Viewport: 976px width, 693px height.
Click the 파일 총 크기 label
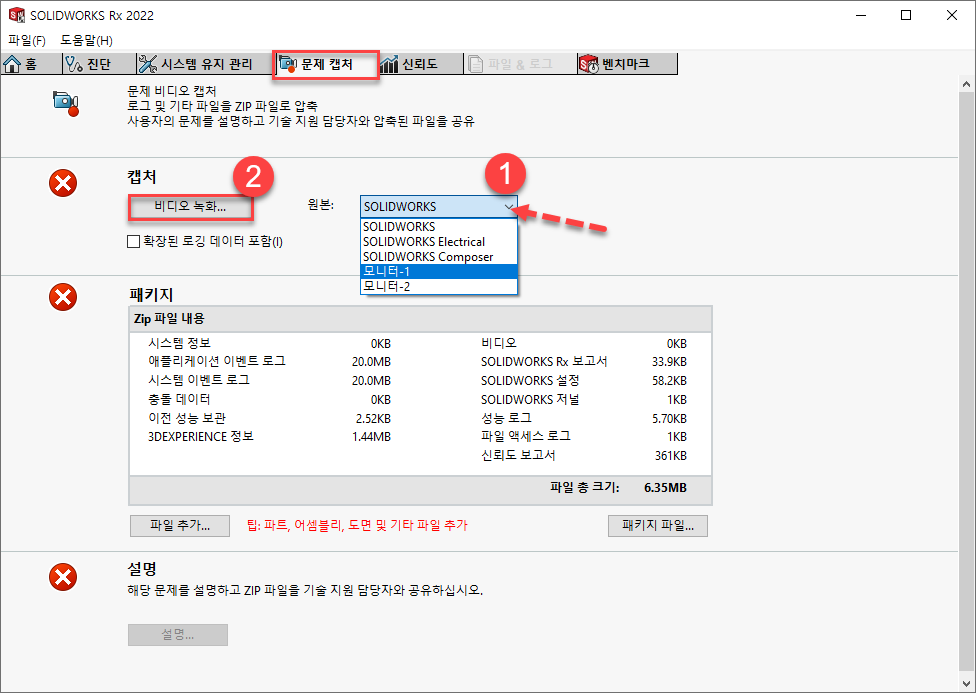click(584, 488)
